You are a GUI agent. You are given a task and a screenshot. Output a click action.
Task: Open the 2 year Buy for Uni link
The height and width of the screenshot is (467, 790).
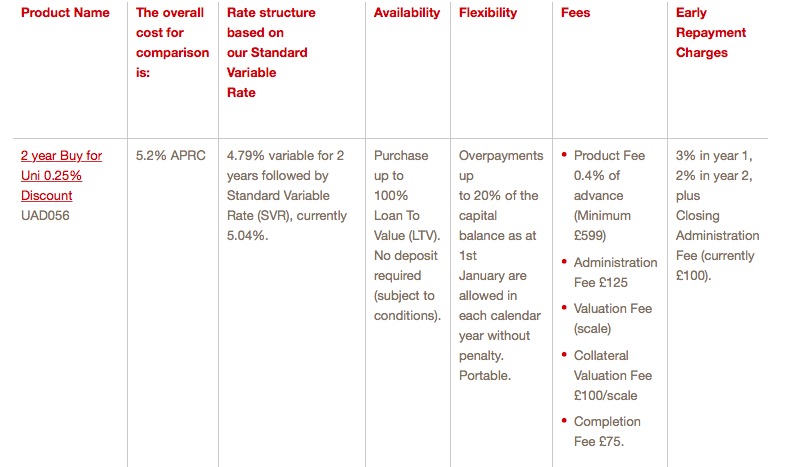click(x=61, y=175)
